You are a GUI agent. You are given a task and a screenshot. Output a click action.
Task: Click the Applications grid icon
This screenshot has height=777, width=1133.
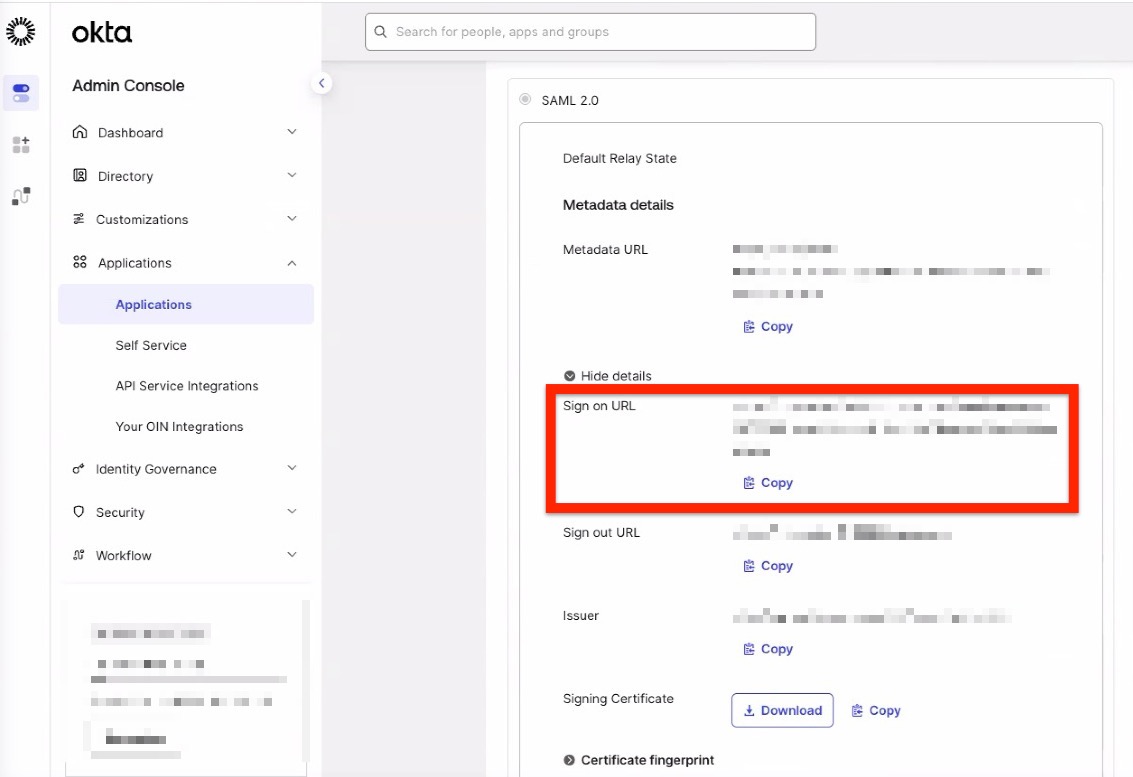point(79,262)
